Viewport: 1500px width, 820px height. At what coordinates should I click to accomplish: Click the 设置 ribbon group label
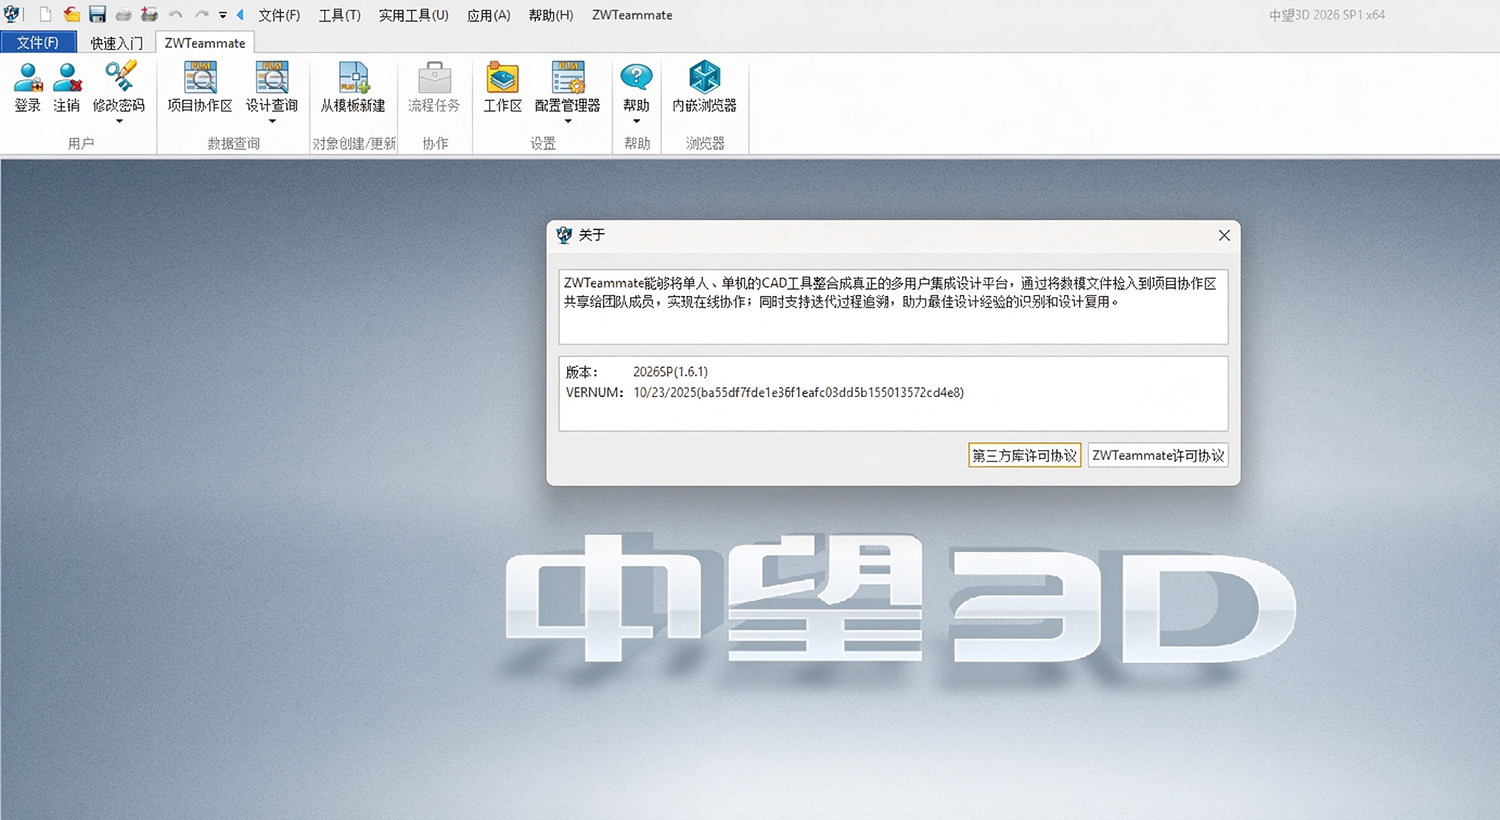543,144
